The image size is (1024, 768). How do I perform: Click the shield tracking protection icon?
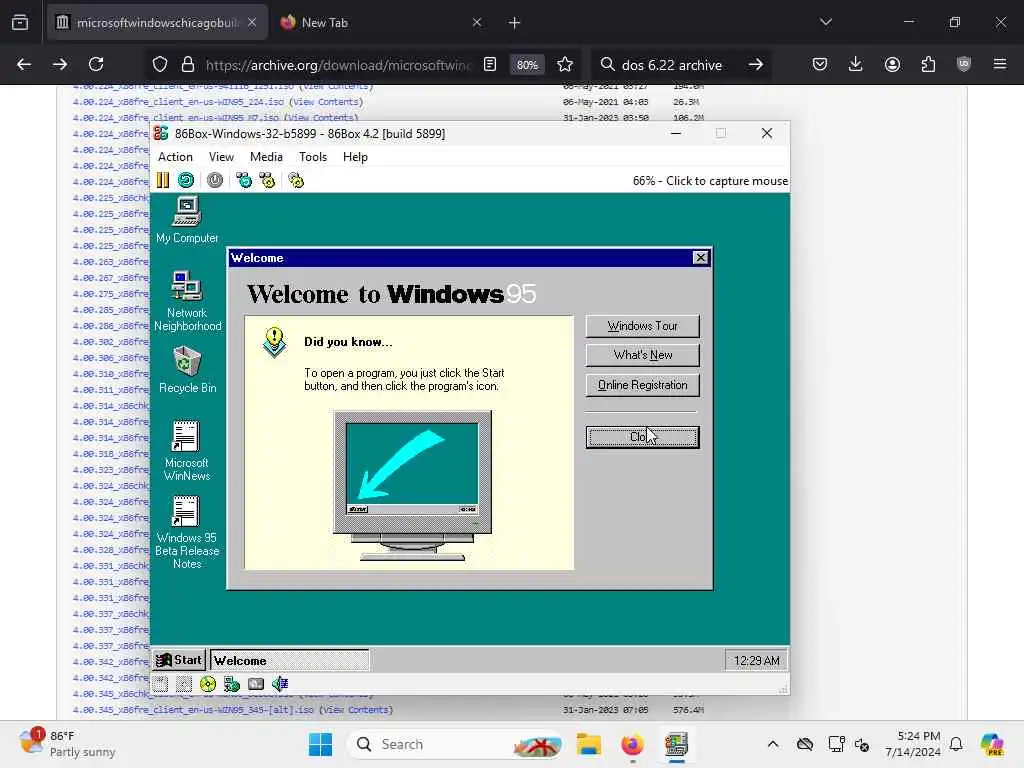(x=160, y=65)
